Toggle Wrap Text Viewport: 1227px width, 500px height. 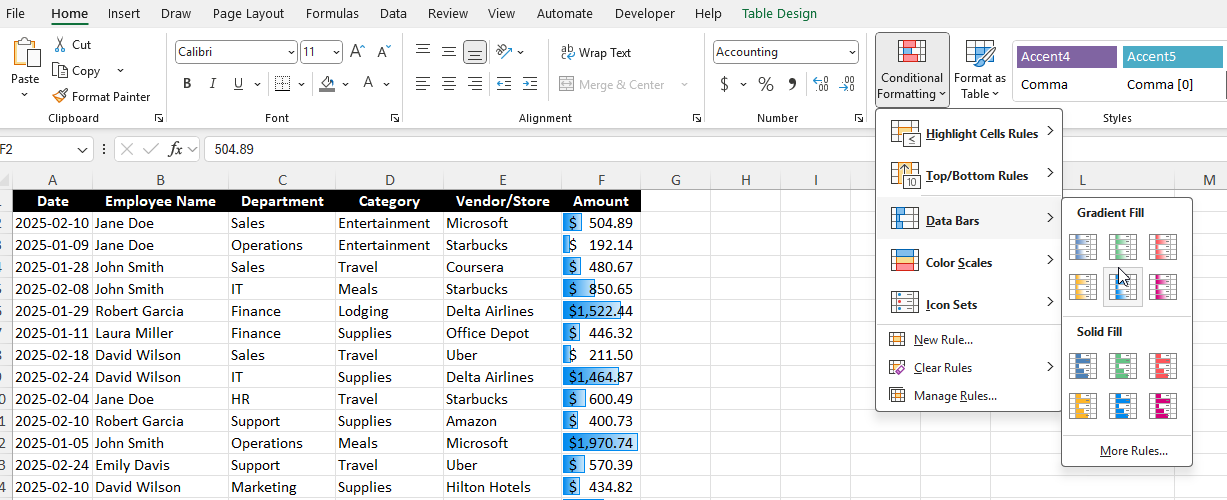coord(596,53)
